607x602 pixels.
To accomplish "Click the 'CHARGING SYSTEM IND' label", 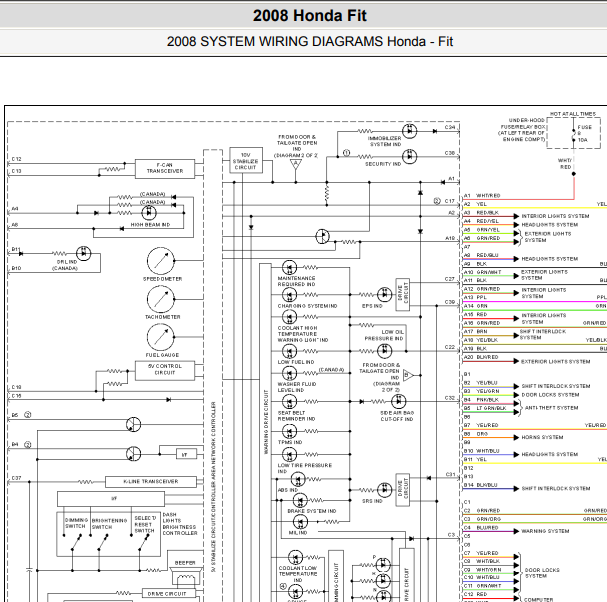I will [307, 306].
